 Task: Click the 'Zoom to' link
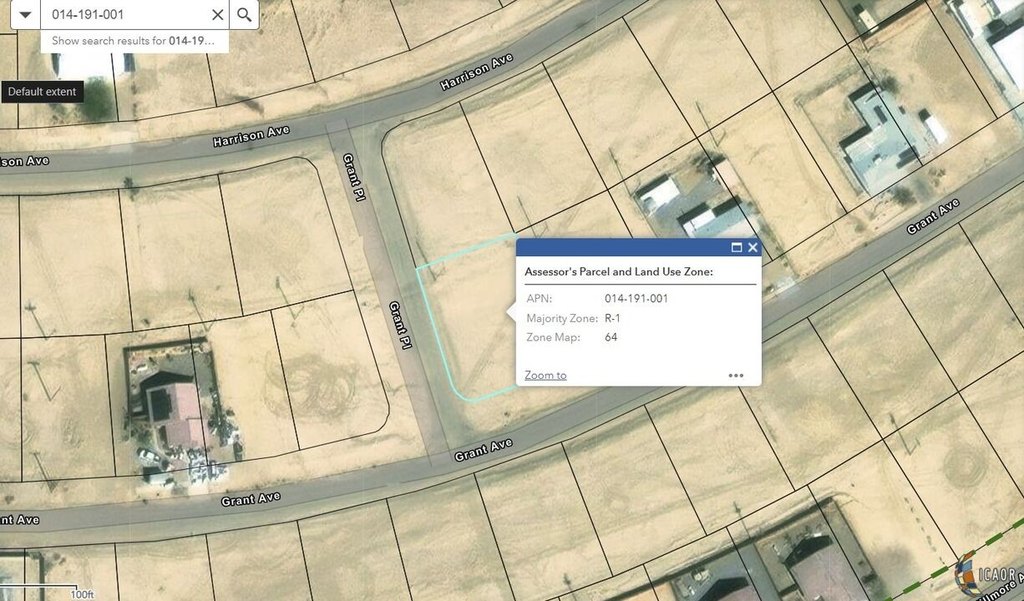point(545,375)
